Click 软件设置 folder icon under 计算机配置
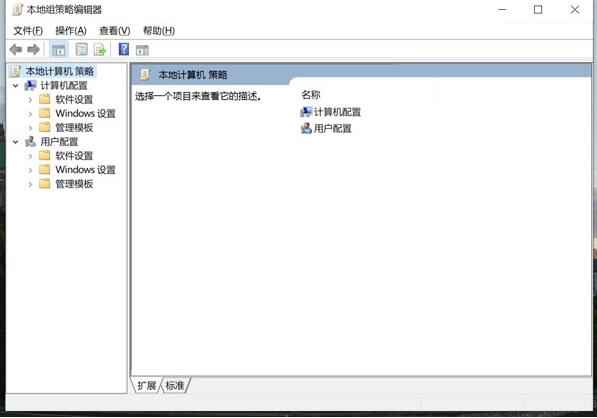Viewport: 597px width, 418px height. (x=45, y=99)
